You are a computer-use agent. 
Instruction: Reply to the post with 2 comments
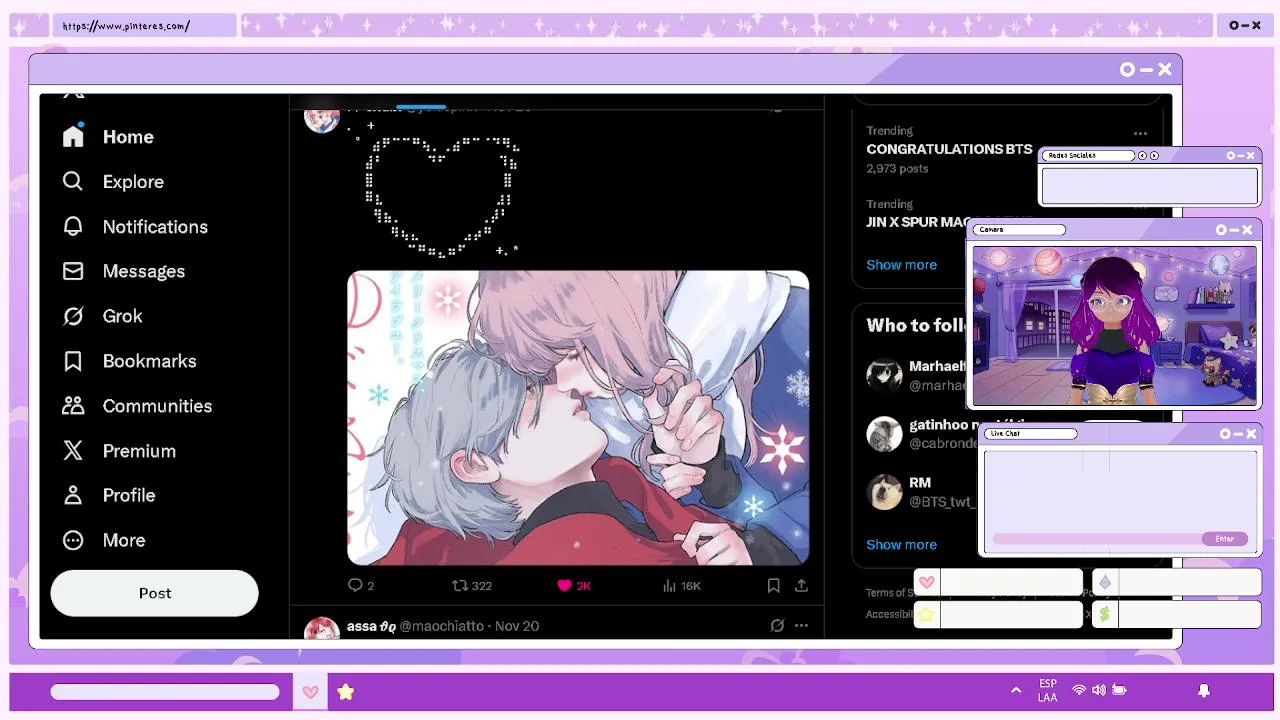click(x=360, y=586)
